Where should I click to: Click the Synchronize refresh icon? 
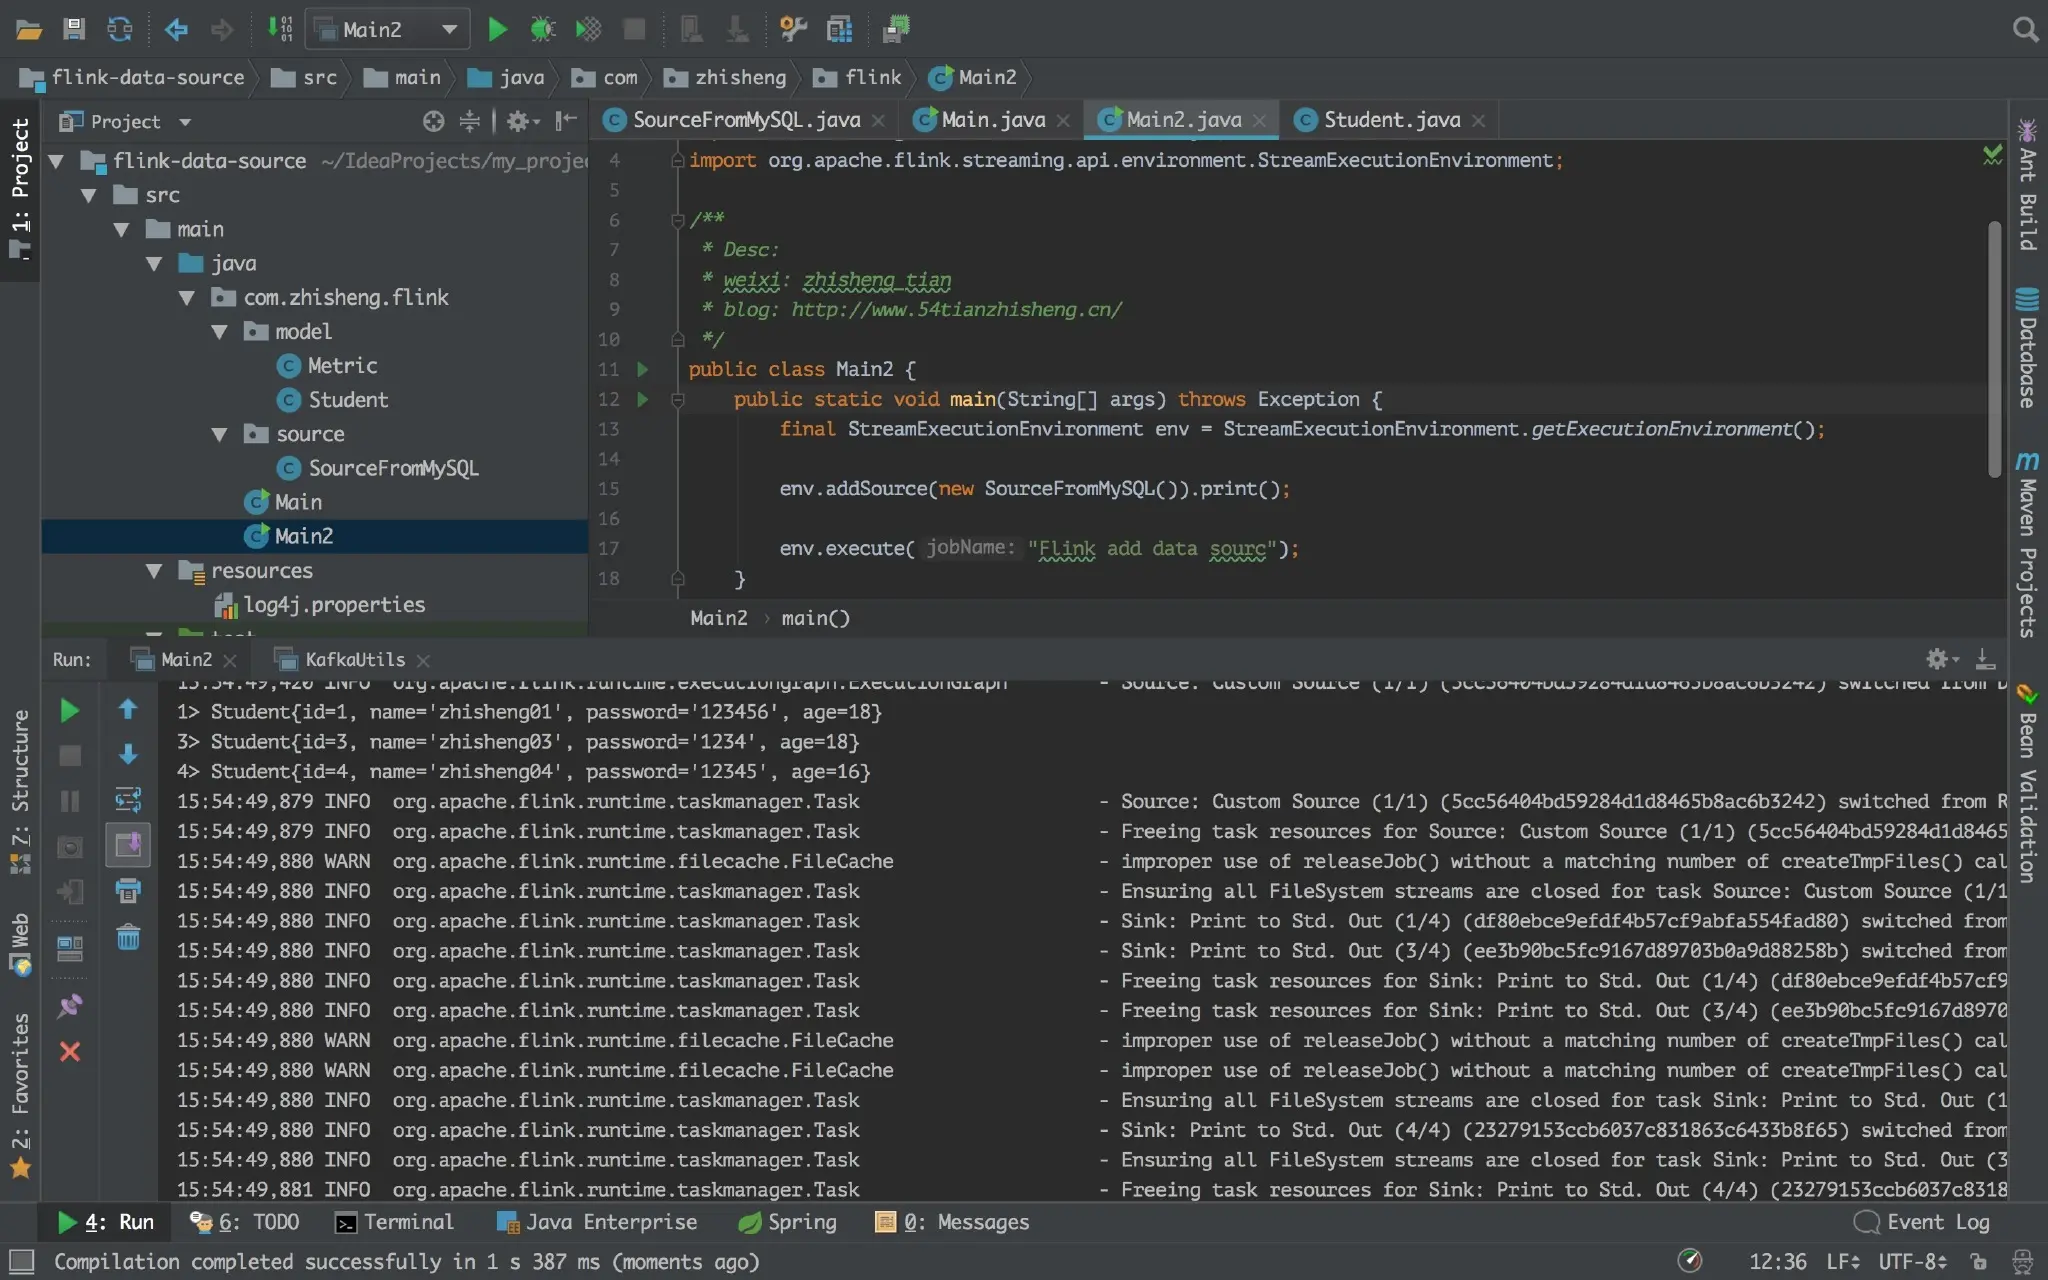[x=120, y=29]
